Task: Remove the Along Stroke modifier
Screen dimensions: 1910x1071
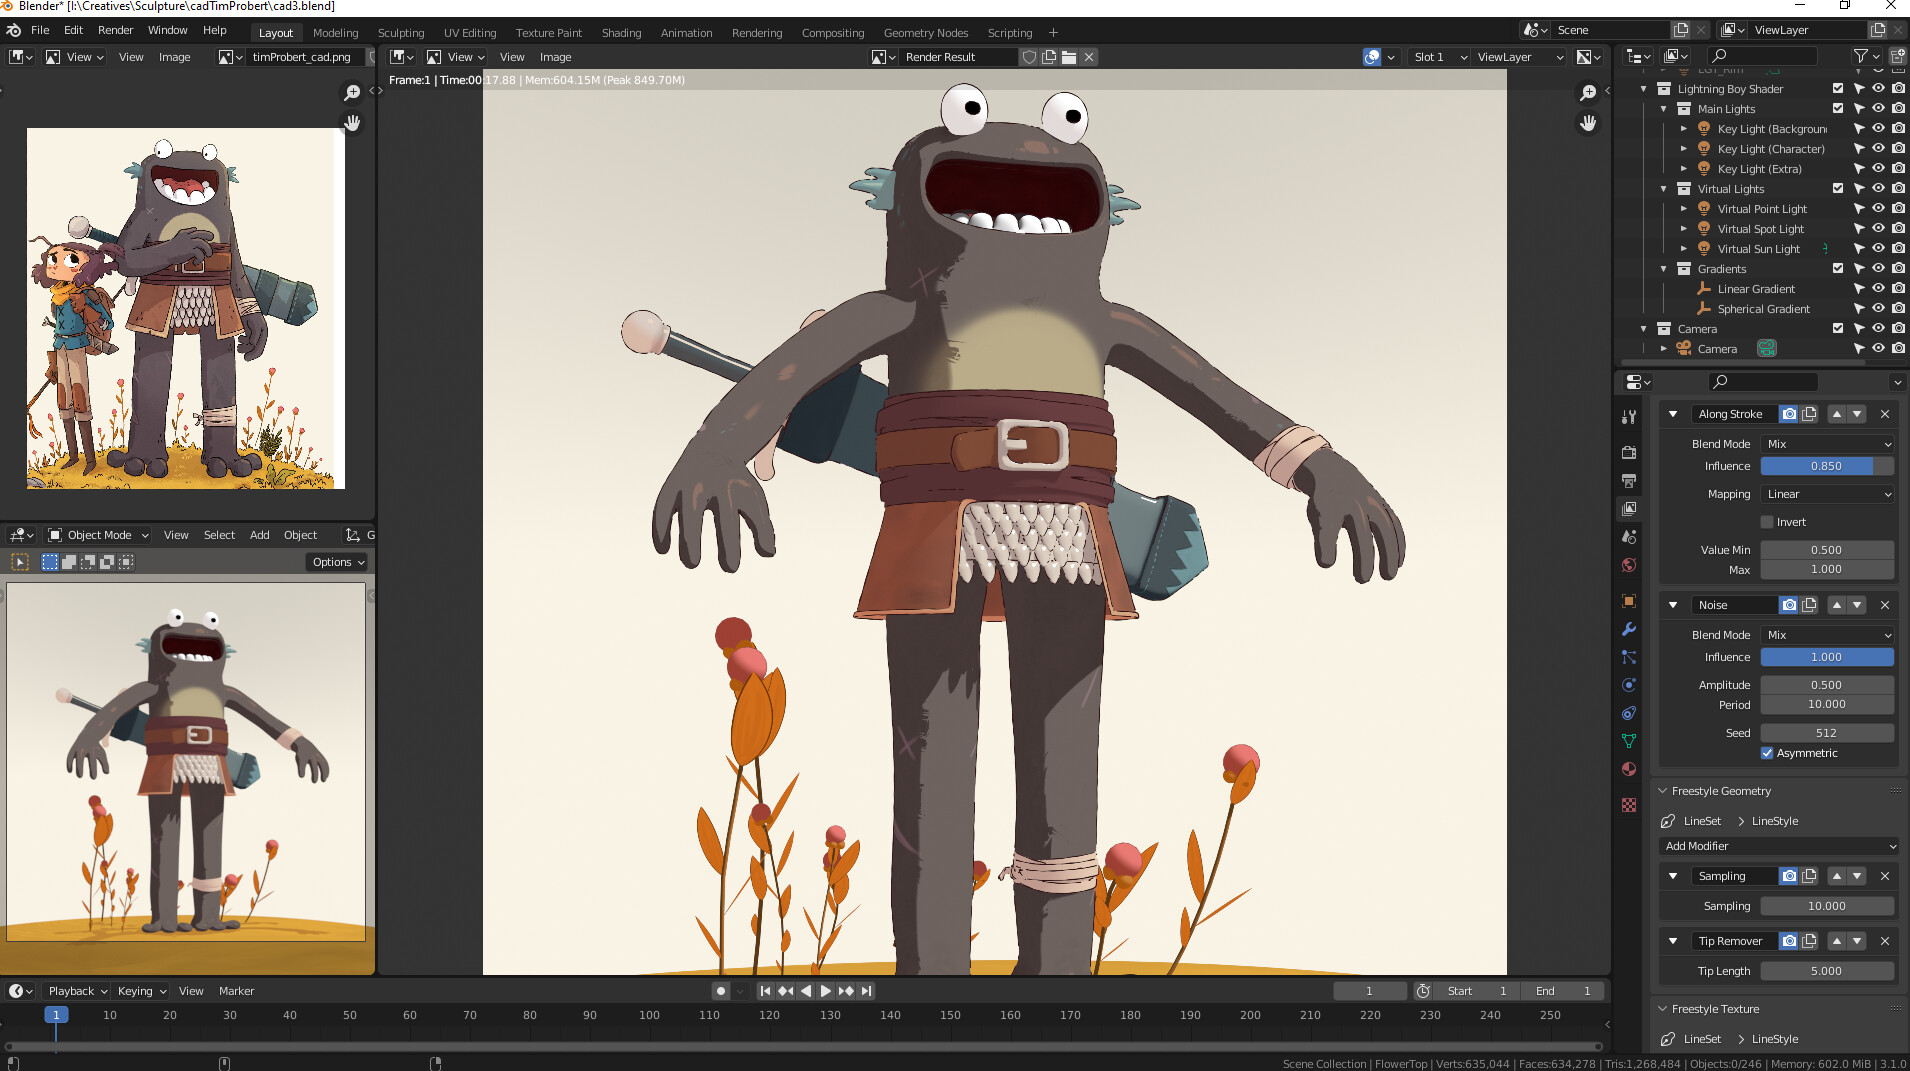Action: (1885, 414)
